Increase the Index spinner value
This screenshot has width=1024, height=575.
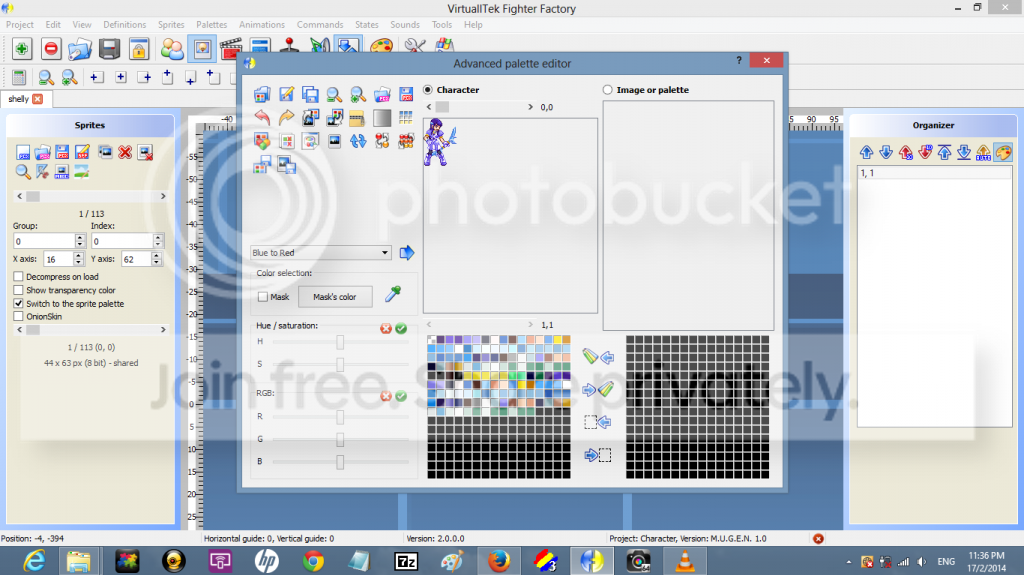click(x=157, y=238)
